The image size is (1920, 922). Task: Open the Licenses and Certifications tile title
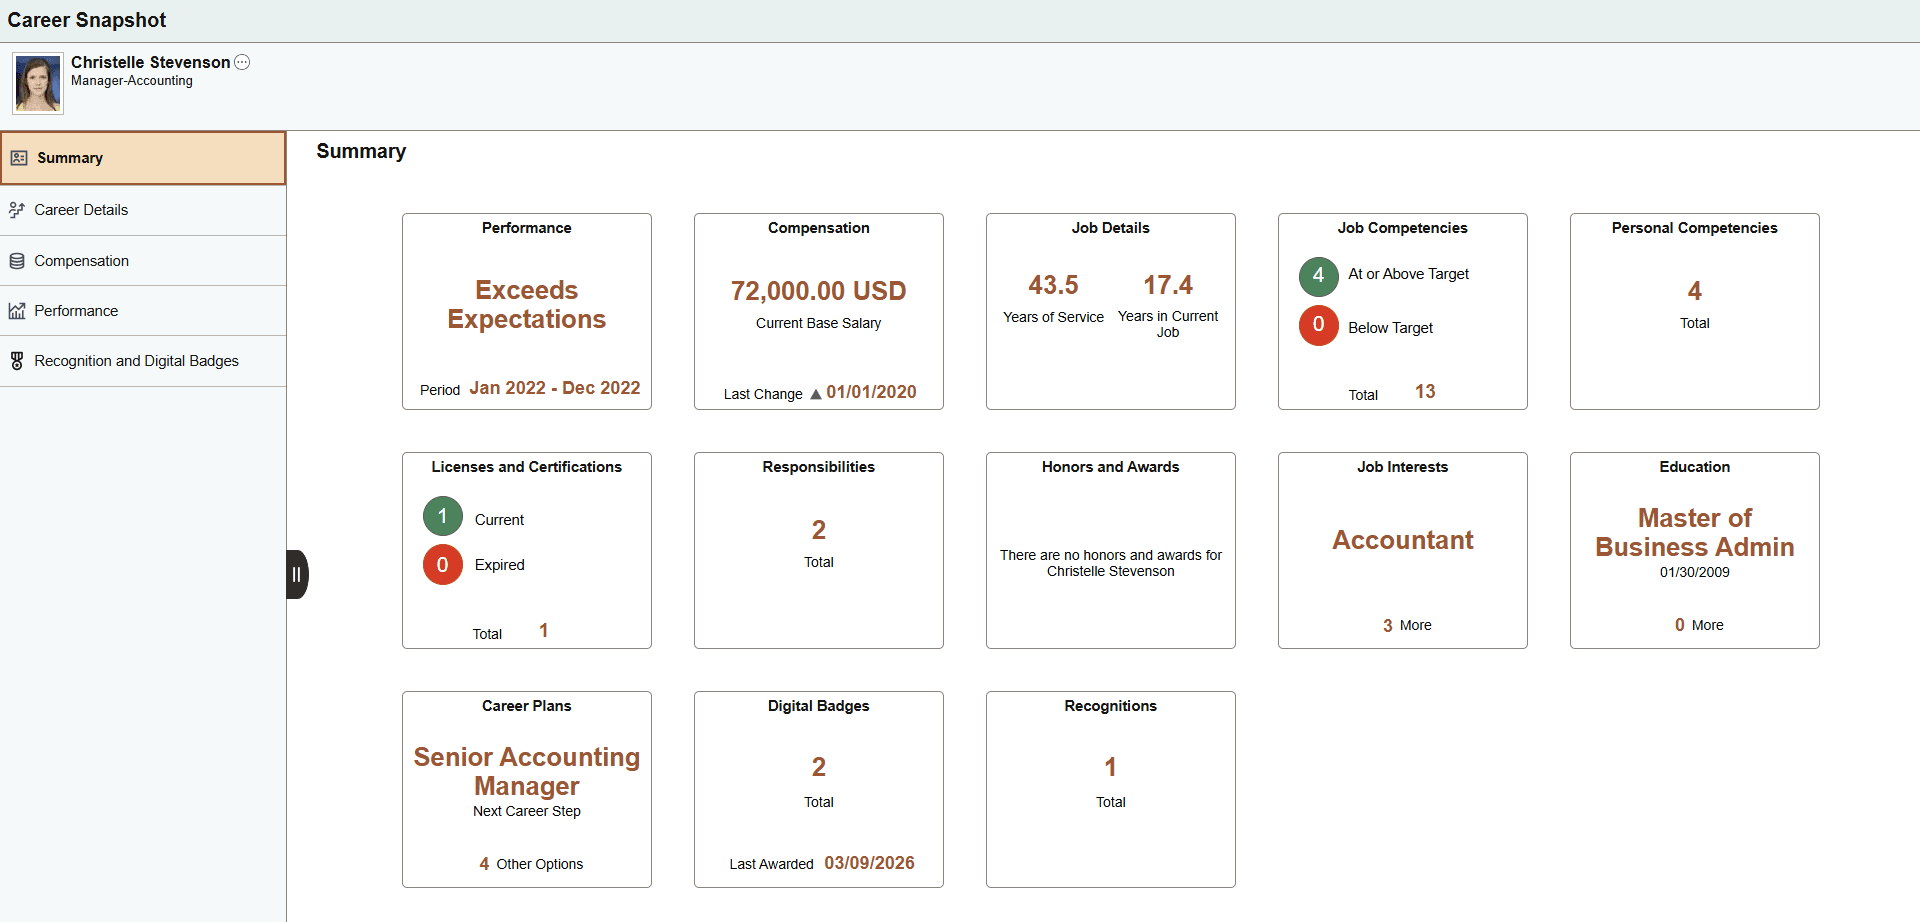pyautogui.click(x=527, y=467)
